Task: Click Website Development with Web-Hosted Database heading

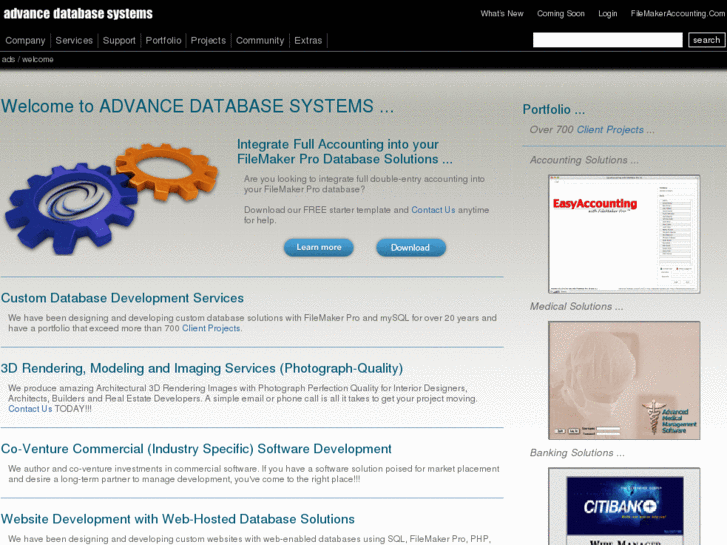Action: pos(178,519)
